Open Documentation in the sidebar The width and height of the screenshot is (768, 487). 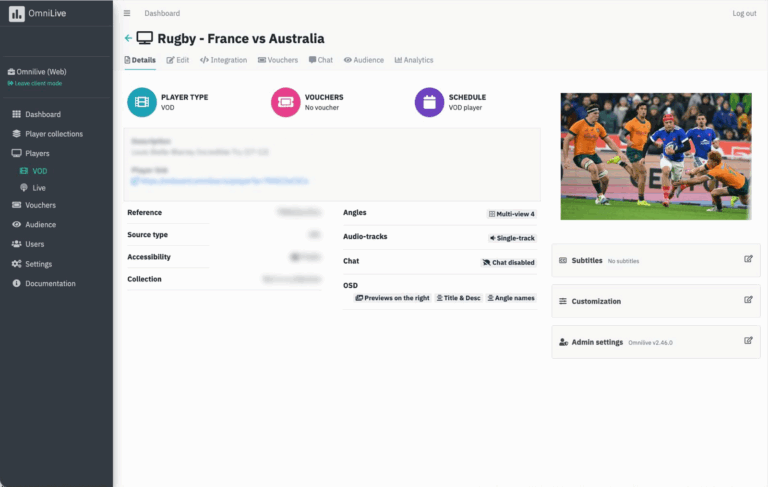click(x=50, y=284)
